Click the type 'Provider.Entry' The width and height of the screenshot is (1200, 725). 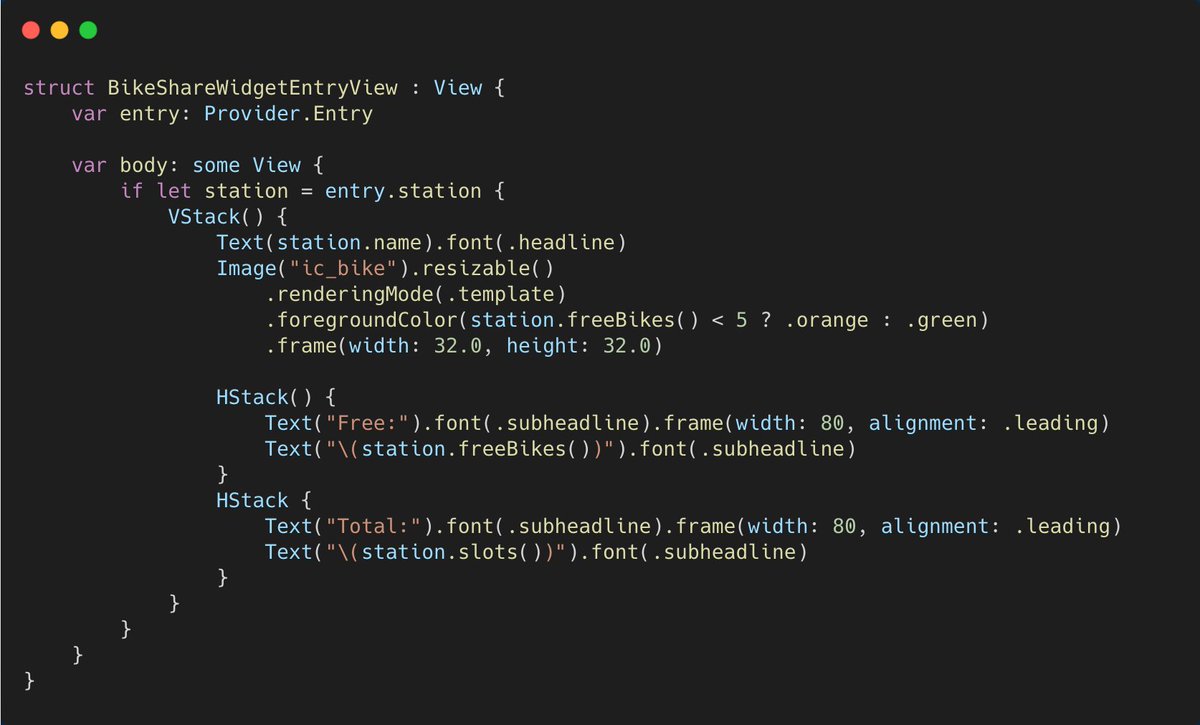(288, 114)
